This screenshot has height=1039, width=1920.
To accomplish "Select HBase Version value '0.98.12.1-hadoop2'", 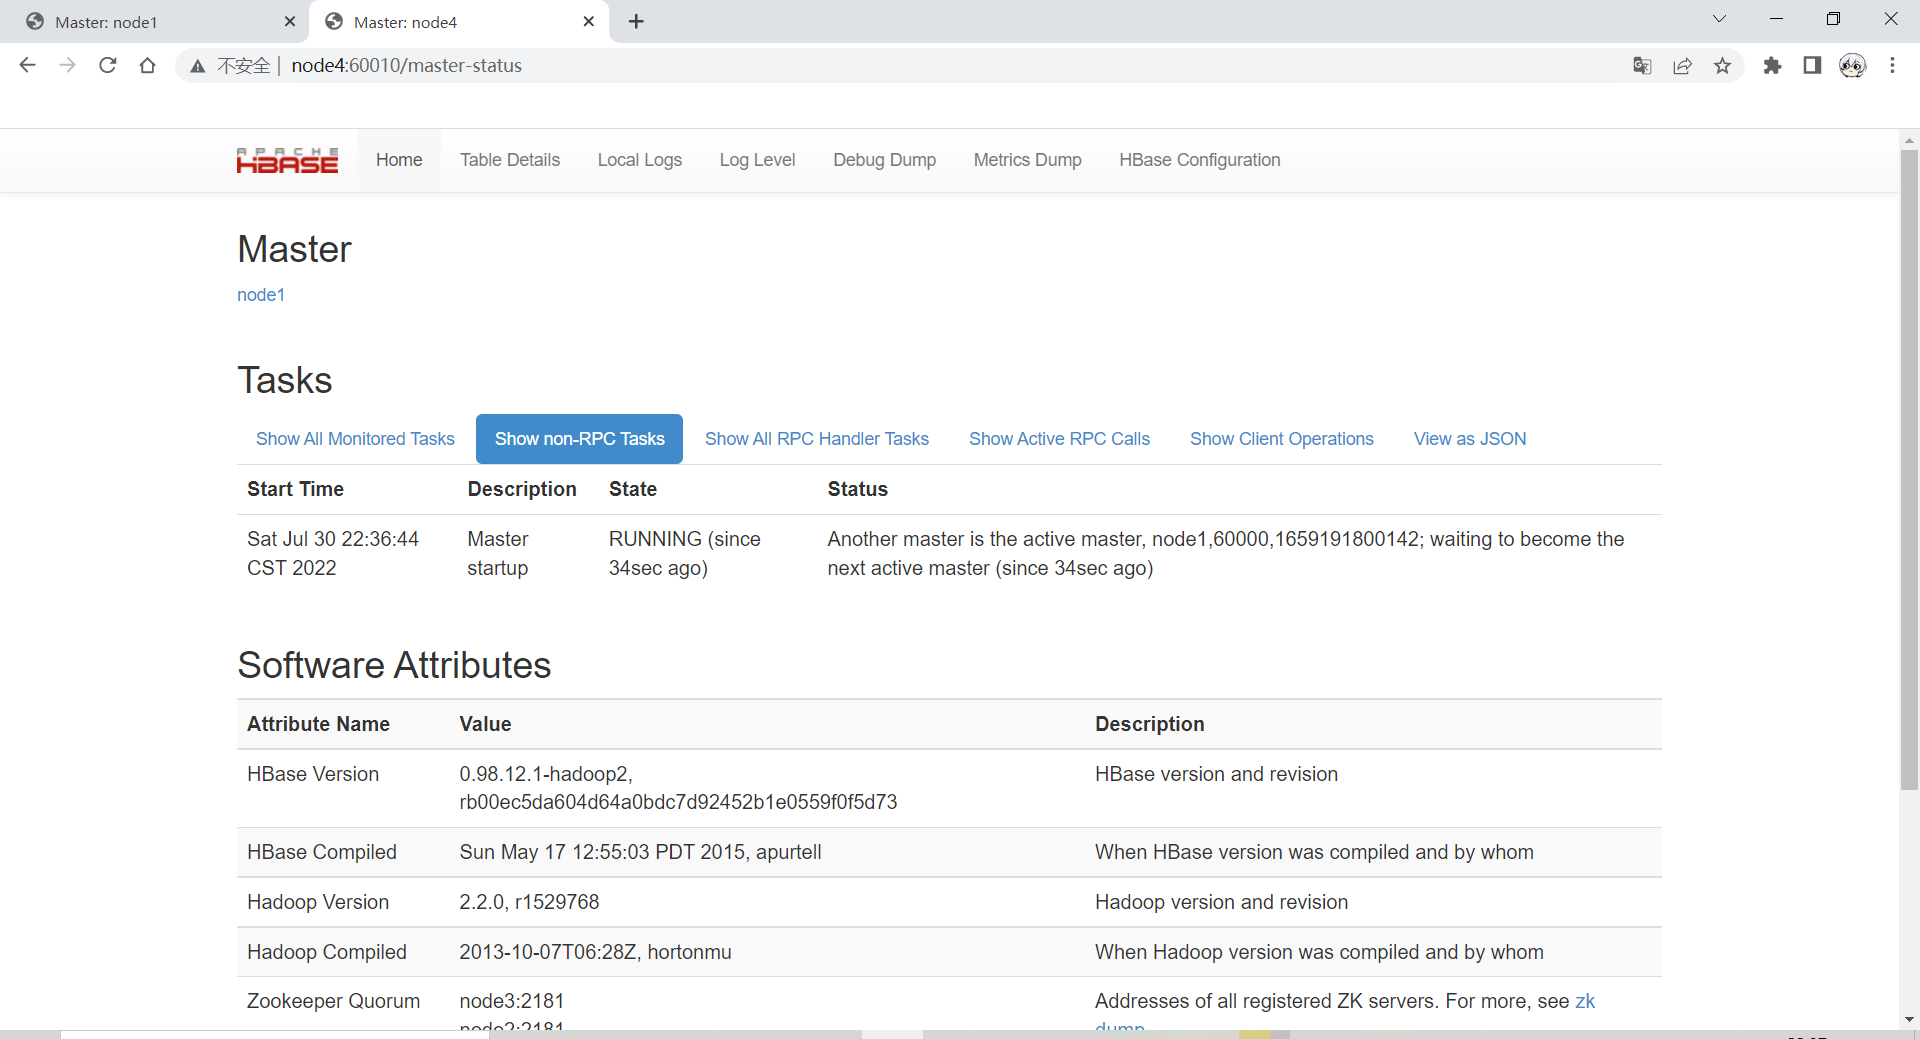I will [545, 774].
